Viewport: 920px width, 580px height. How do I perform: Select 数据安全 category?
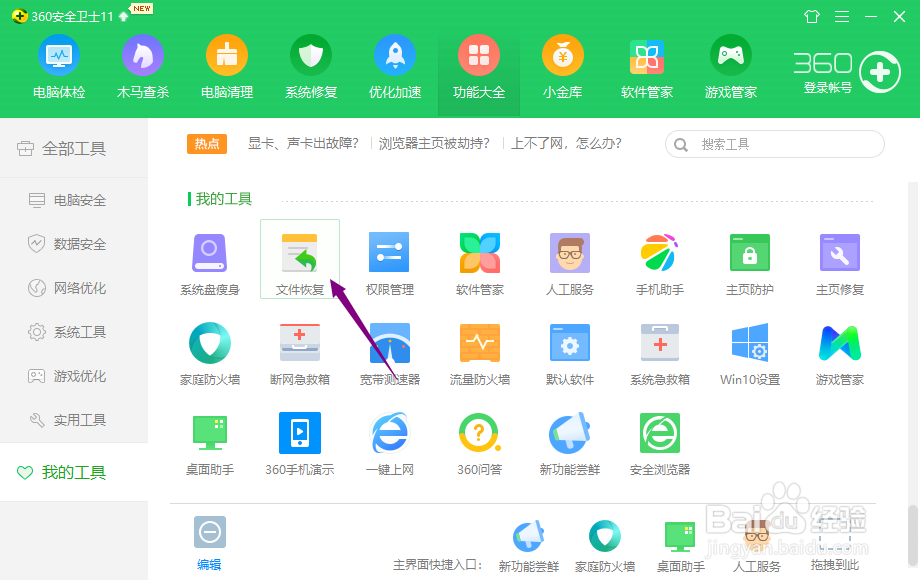click(x=74, y=244)
